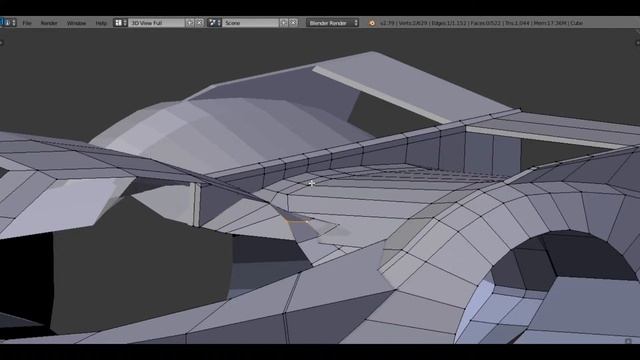Screen dimensions: 640x360
Task: Click the Cube object name in the header stats
Action: [x=576, y=23]
